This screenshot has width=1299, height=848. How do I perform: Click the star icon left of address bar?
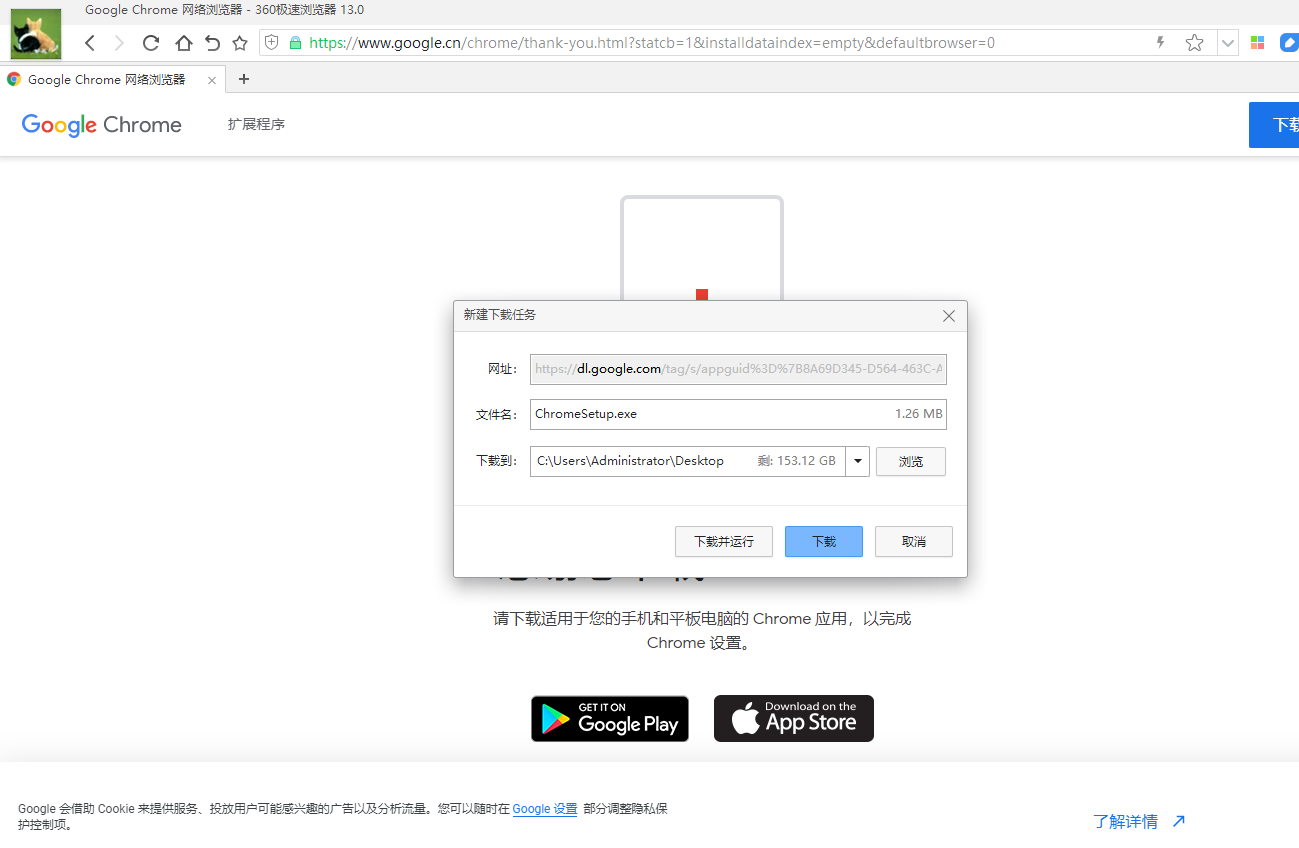click(x=240, y=43)
